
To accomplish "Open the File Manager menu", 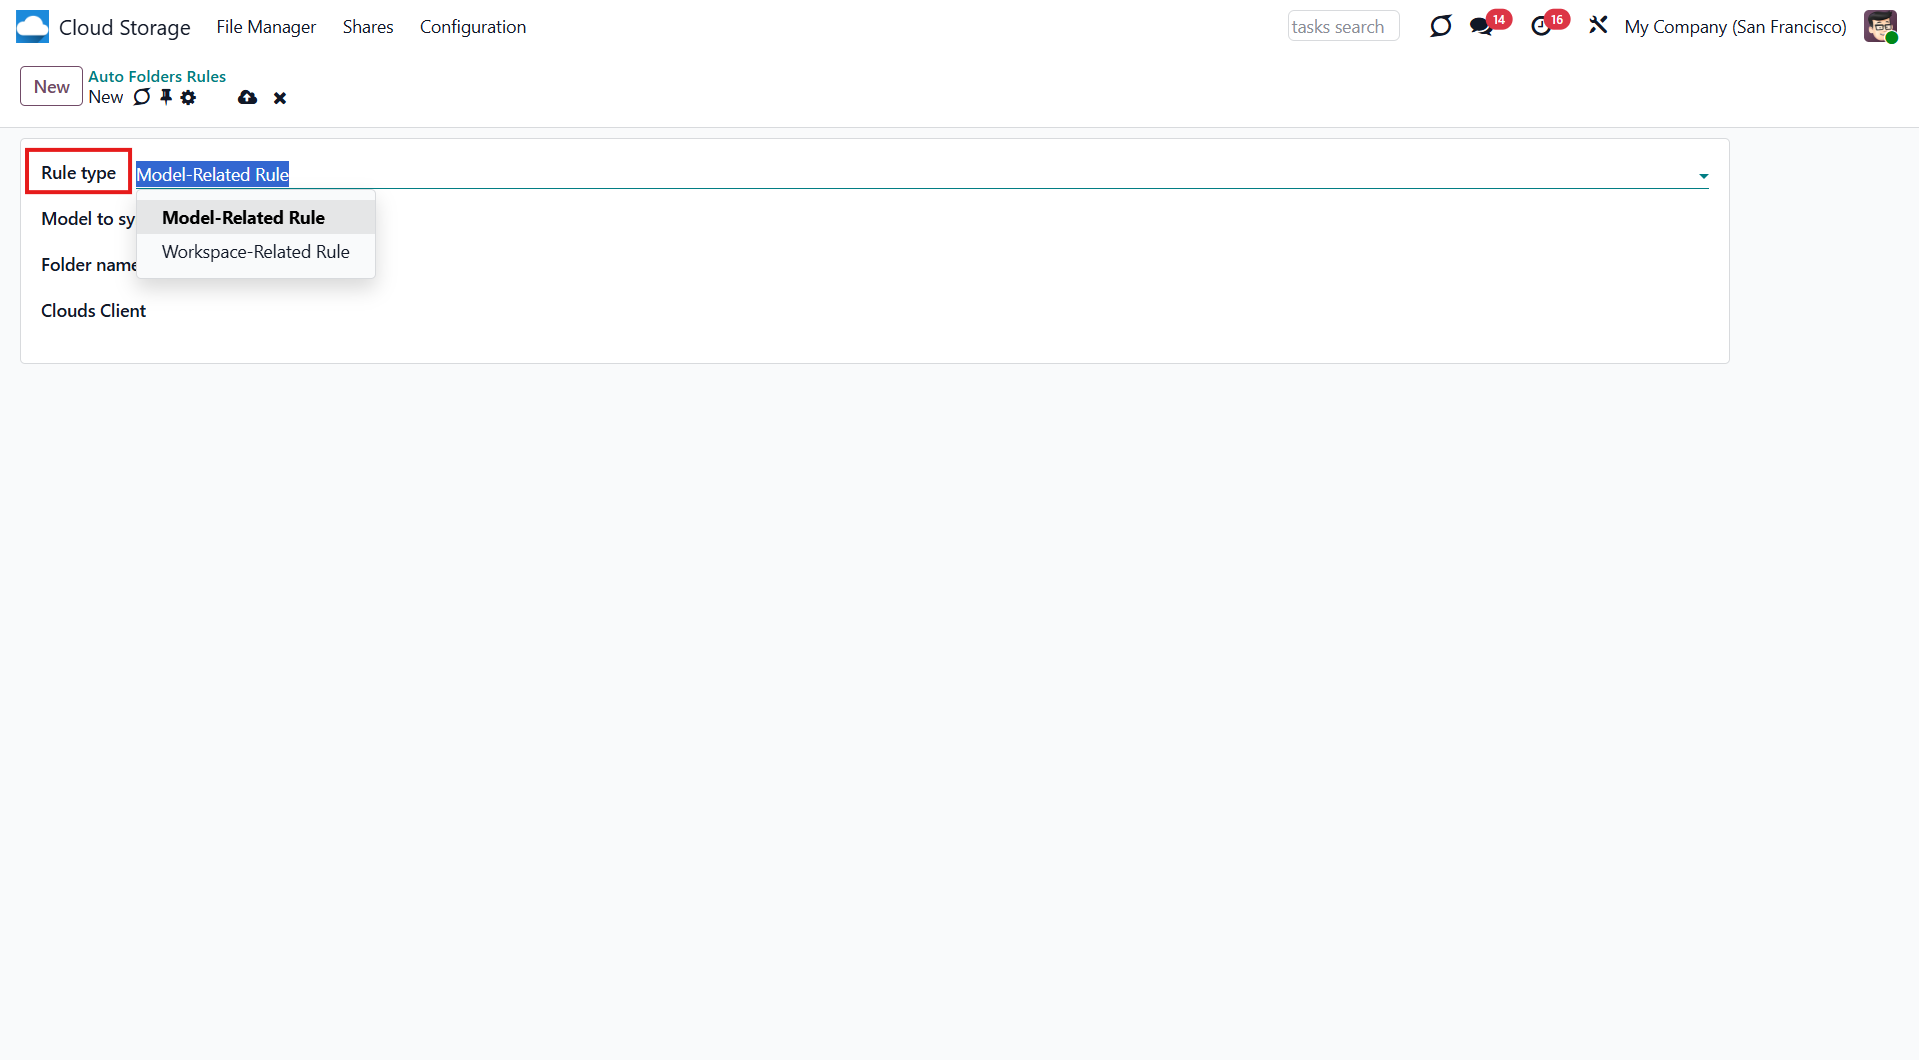I will pyautogui.click(x=266, y=27).
